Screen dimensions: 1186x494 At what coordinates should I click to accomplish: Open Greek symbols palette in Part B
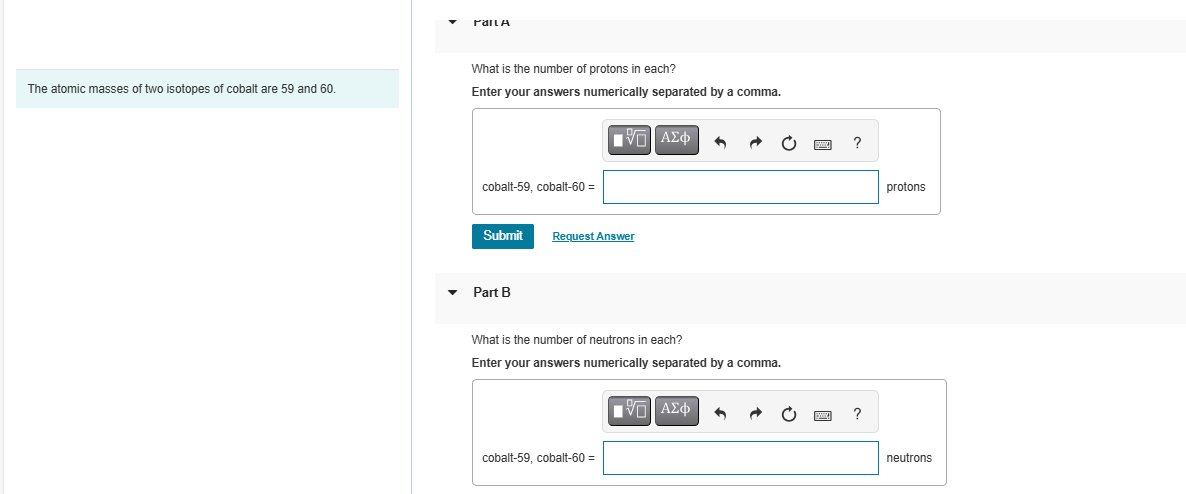676,411
